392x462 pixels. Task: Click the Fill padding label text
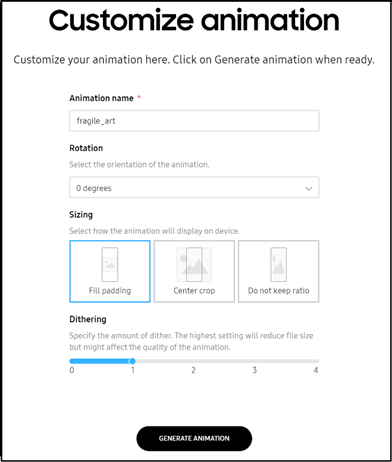110,291
